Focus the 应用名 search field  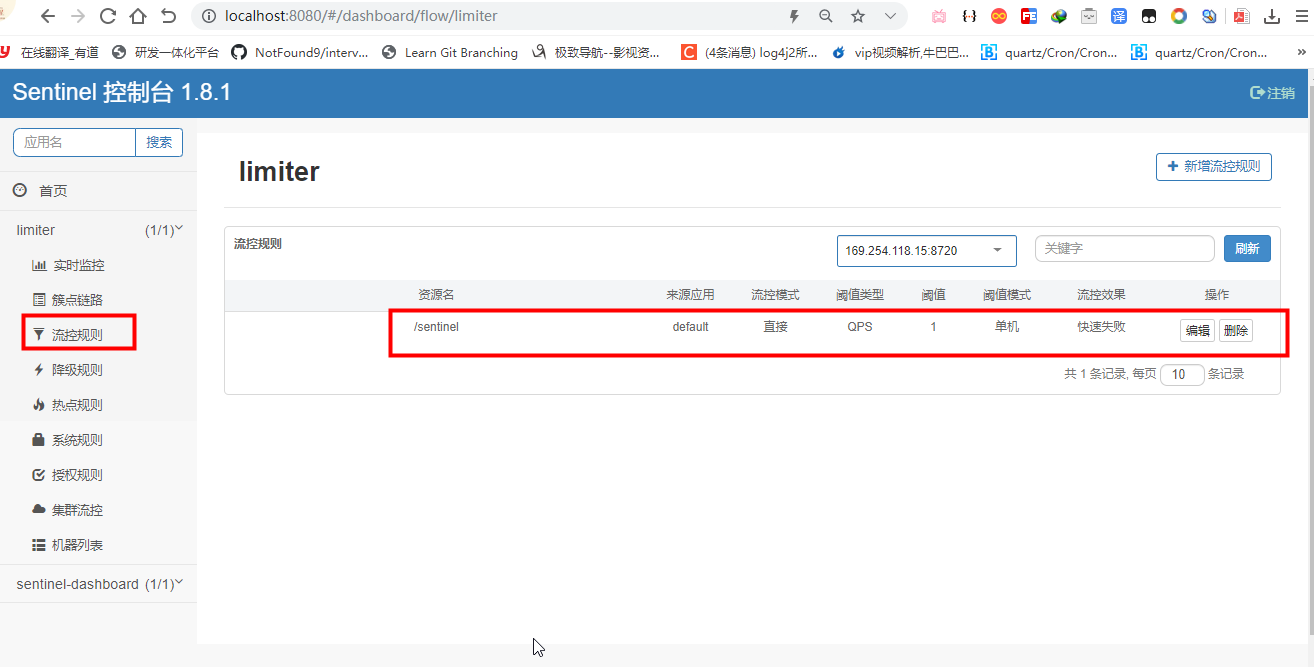tap(75, 142)
